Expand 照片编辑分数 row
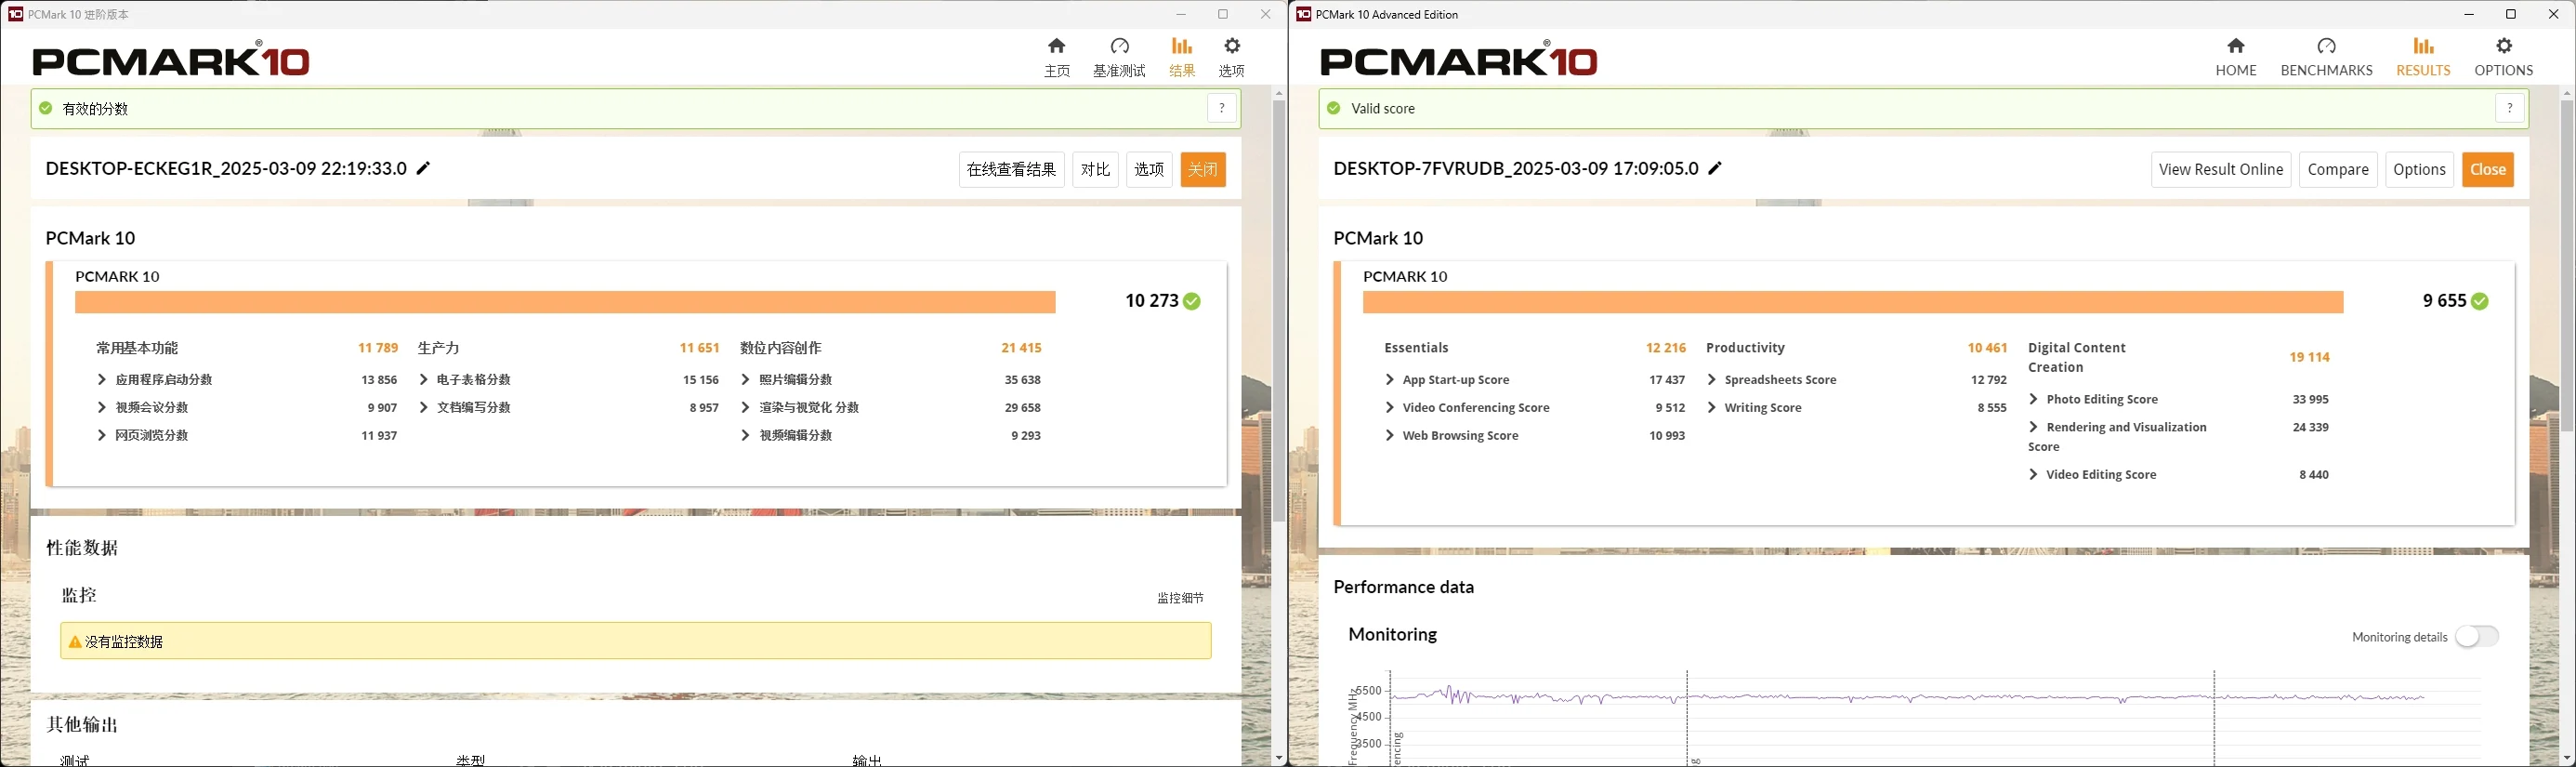Viewport: 2576px width, 767px height. [746, 380]
